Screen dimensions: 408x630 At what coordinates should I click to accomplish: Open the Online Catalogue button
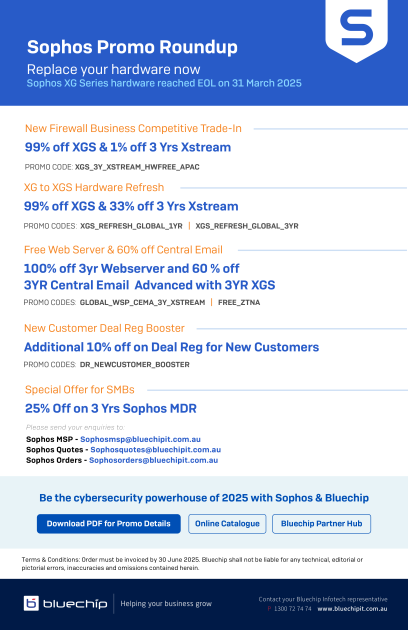(x=227, y=524)
